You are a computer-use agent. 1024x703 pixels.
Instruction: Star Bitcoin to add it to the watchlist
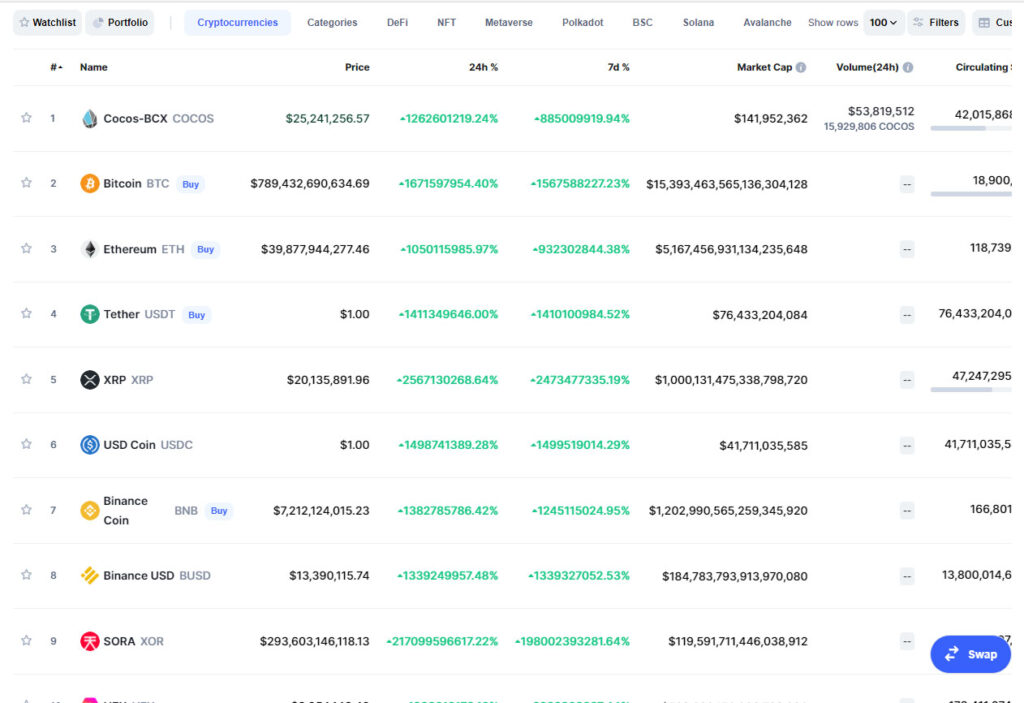pyautogui.click(x=26, y=182)
